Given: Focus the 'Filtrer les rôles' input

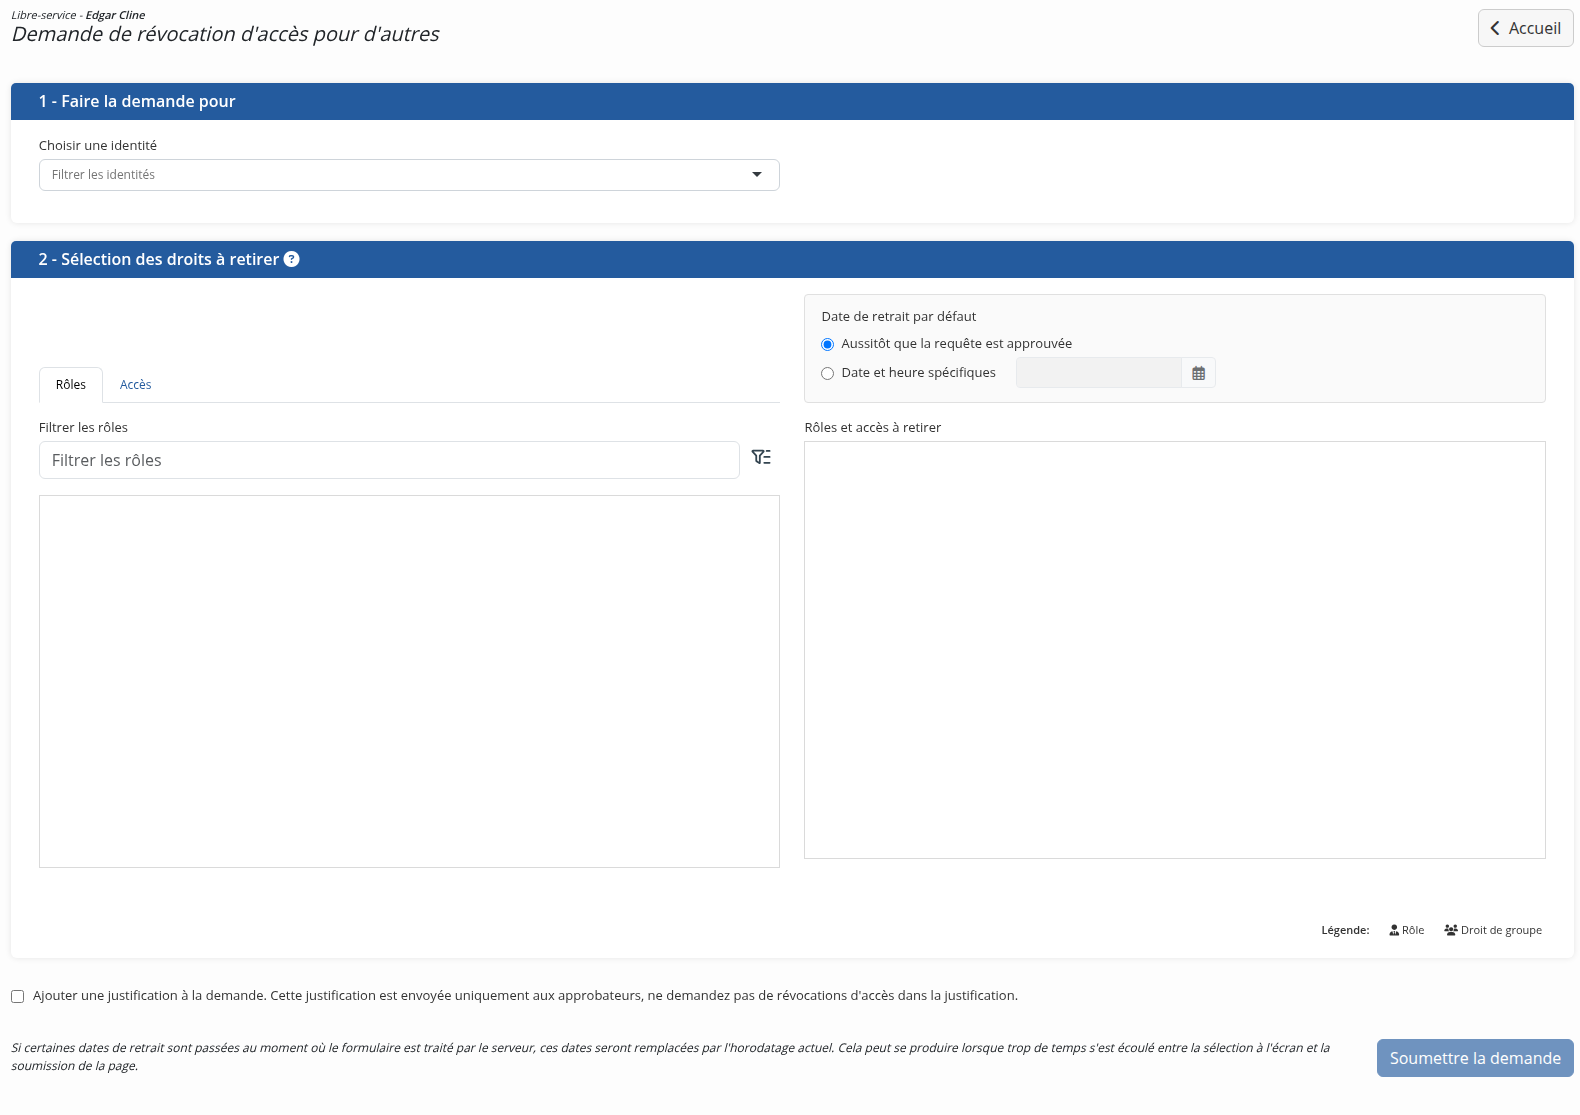Looking at the screenshot, I should click(x=389, y=460).
